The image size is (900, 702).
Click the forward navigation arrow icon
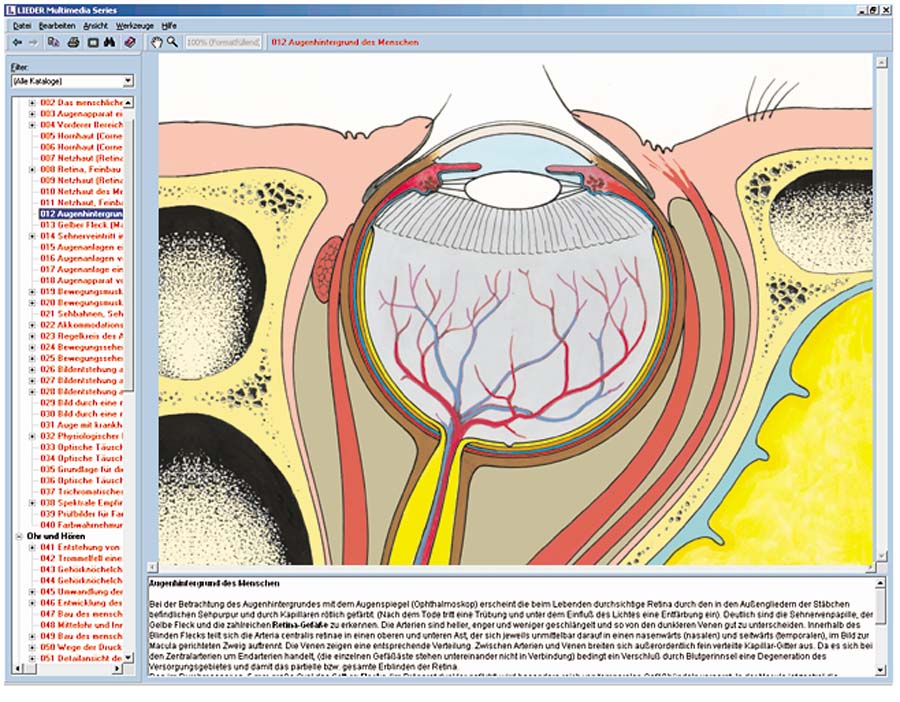33,42
